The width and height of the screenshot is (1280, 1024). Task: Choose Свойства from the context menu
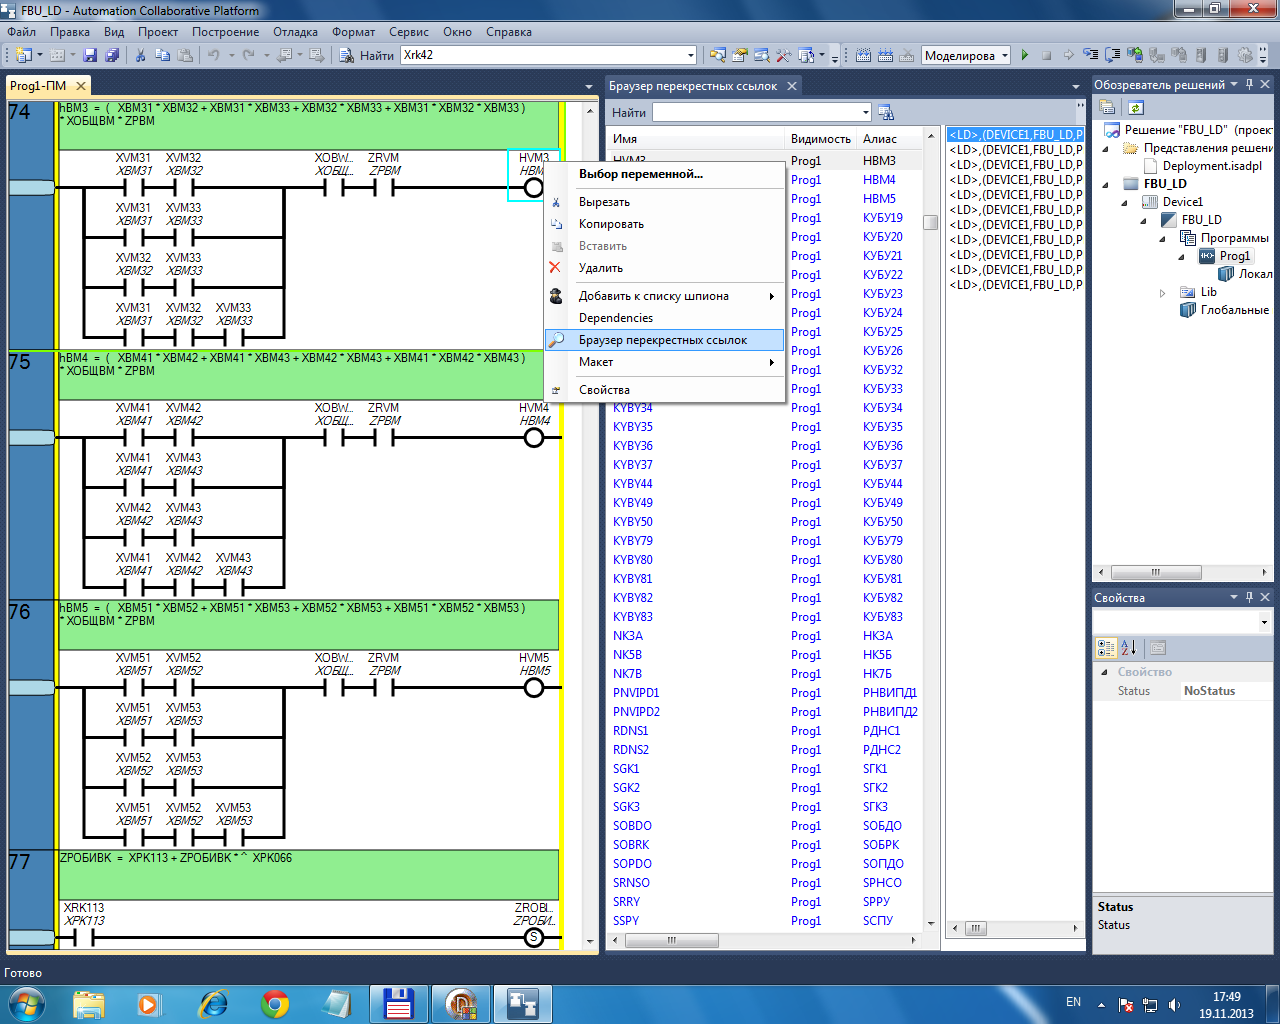click(x=604, y=390)
